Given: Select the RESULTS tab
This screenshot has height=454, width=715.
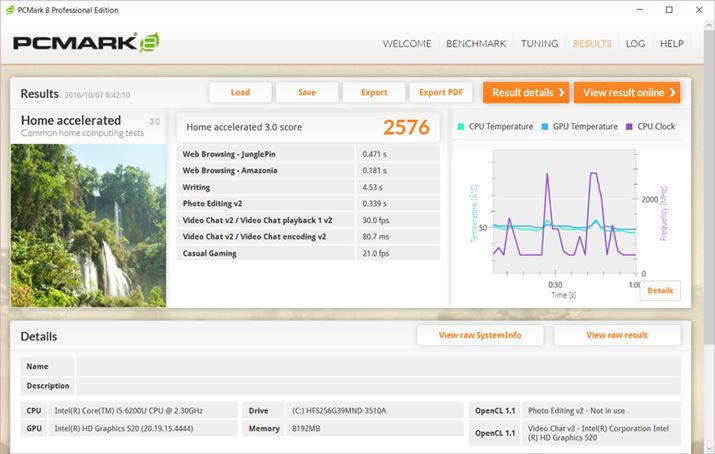Looking at the screenshot, I should click(592, 44).
